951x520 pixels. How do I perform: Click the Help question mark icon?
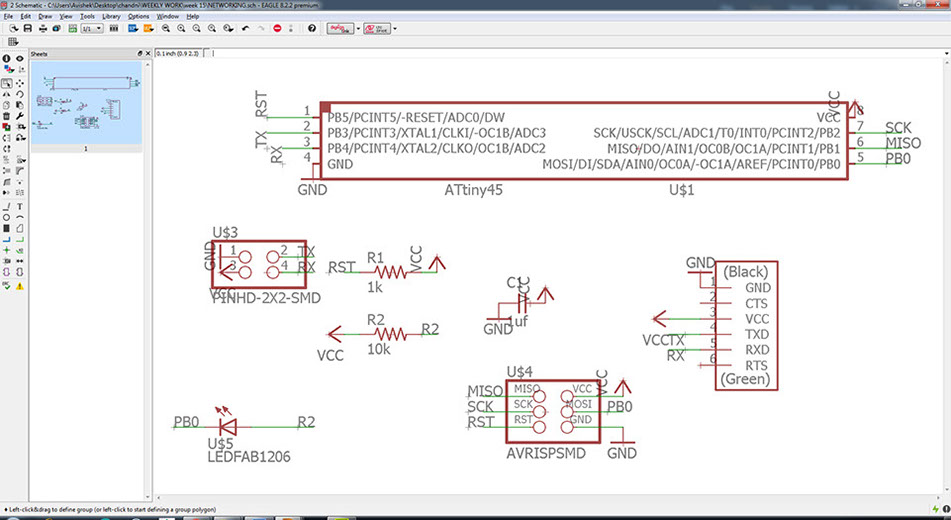point(312,29)
